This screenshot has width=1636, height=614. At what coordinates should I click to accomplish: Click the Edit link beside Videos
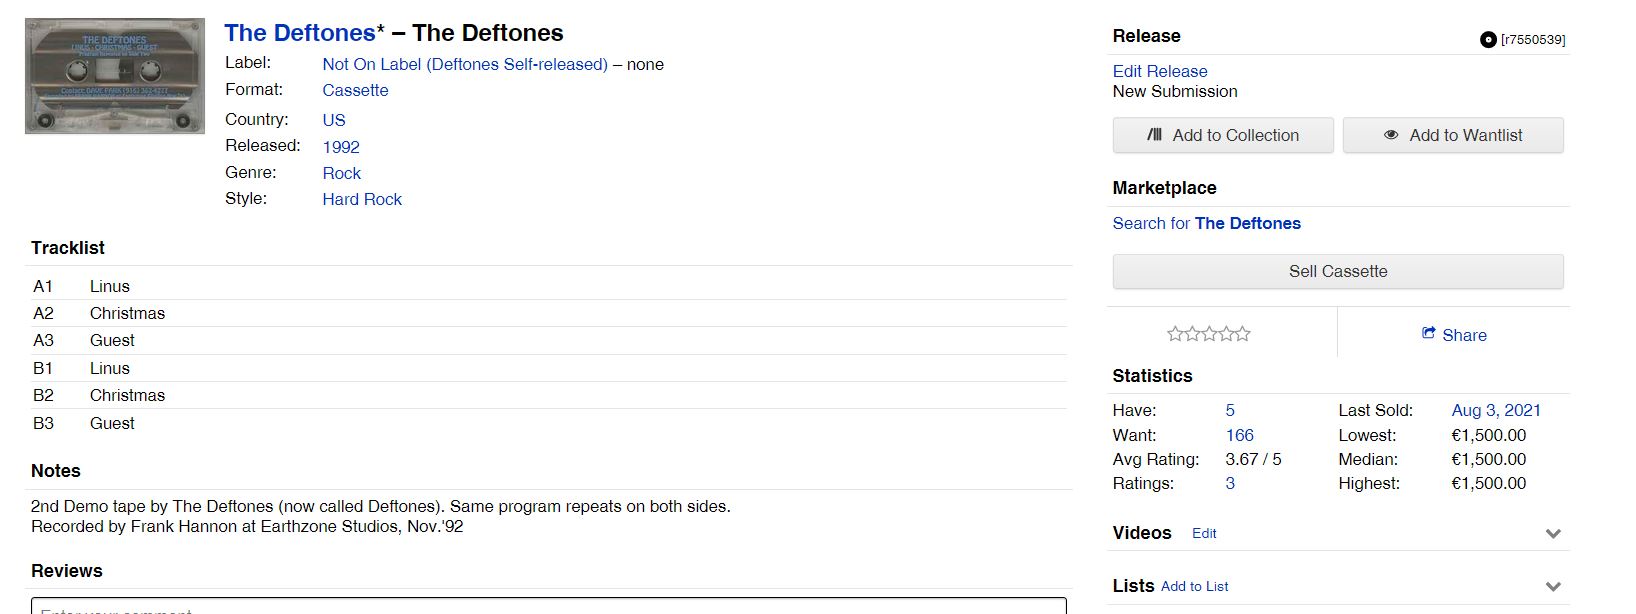click(x=1204, y=534)
